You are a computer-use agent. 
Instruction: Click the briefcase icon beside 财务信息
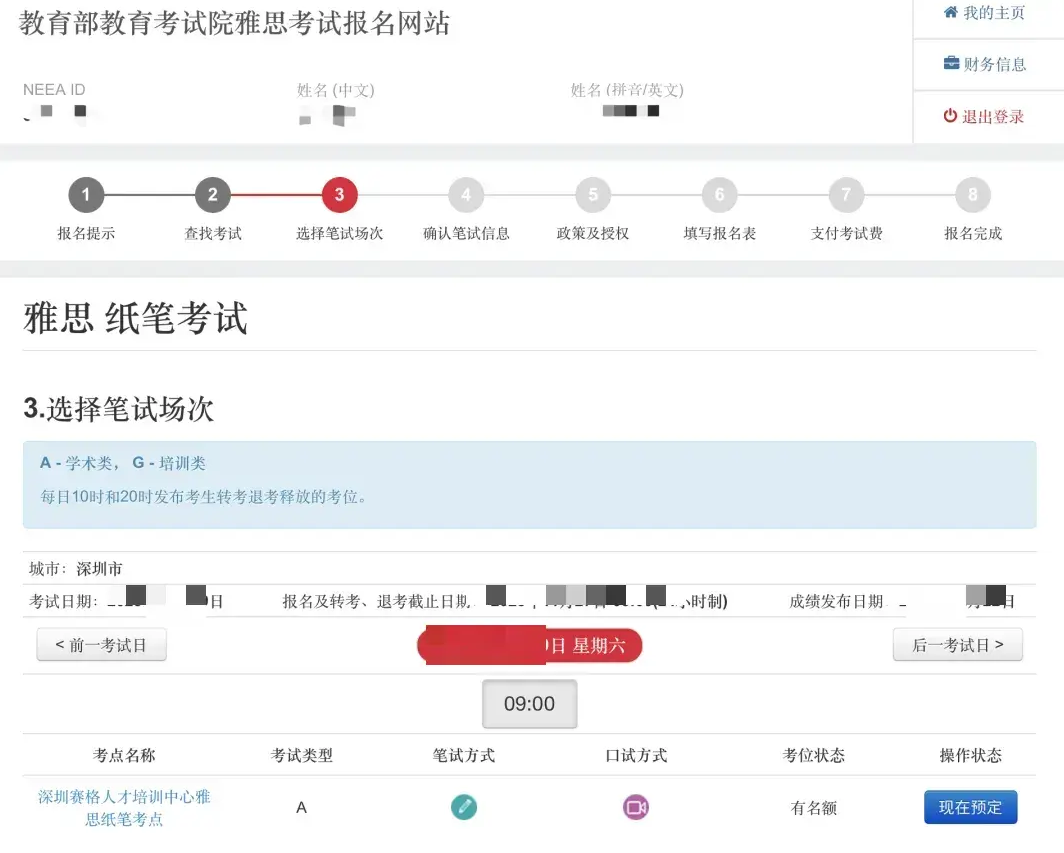951,63
